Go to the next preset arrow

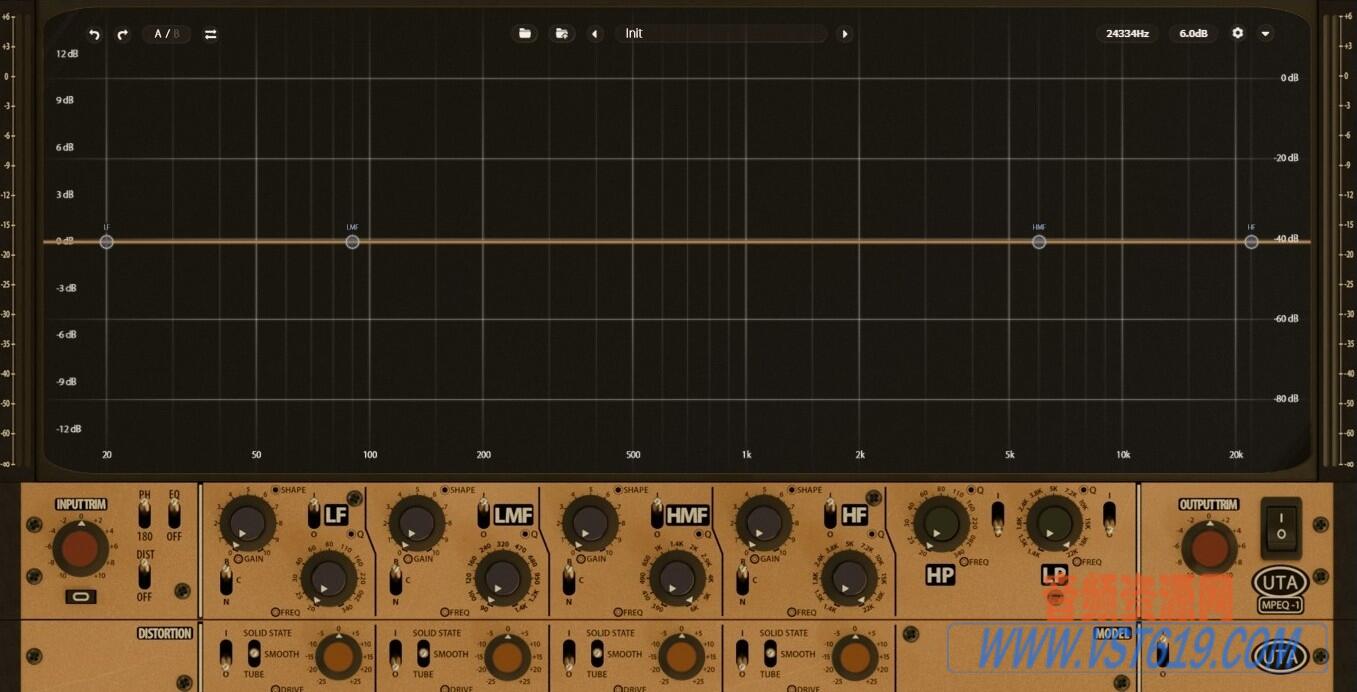coord(845,33)
